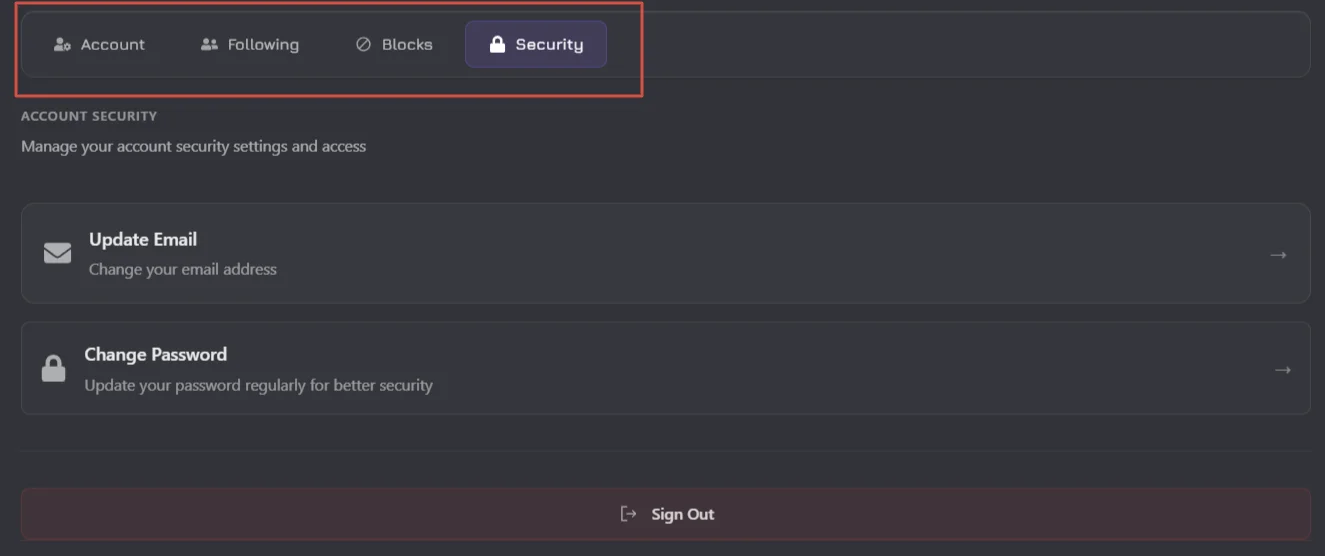
Task: Click the 'Change your email address' description
Action: pos(183,269)
